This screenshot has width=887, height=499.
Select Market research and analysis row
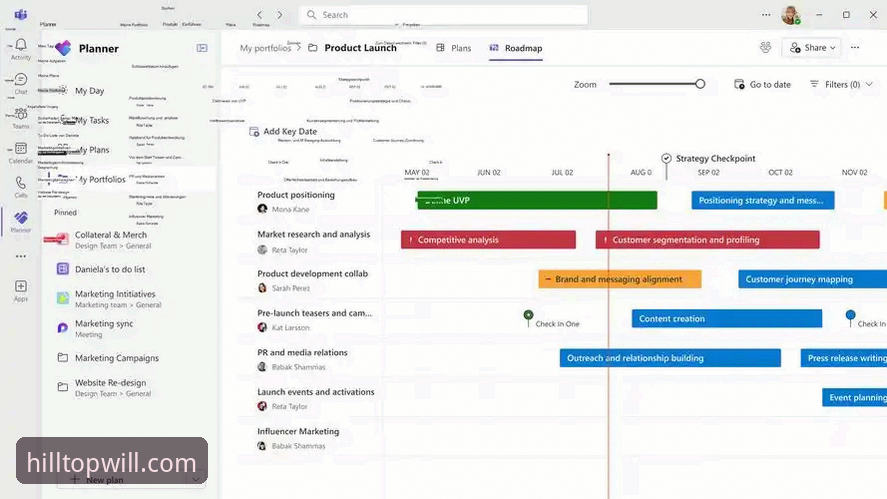coord(313,234)
